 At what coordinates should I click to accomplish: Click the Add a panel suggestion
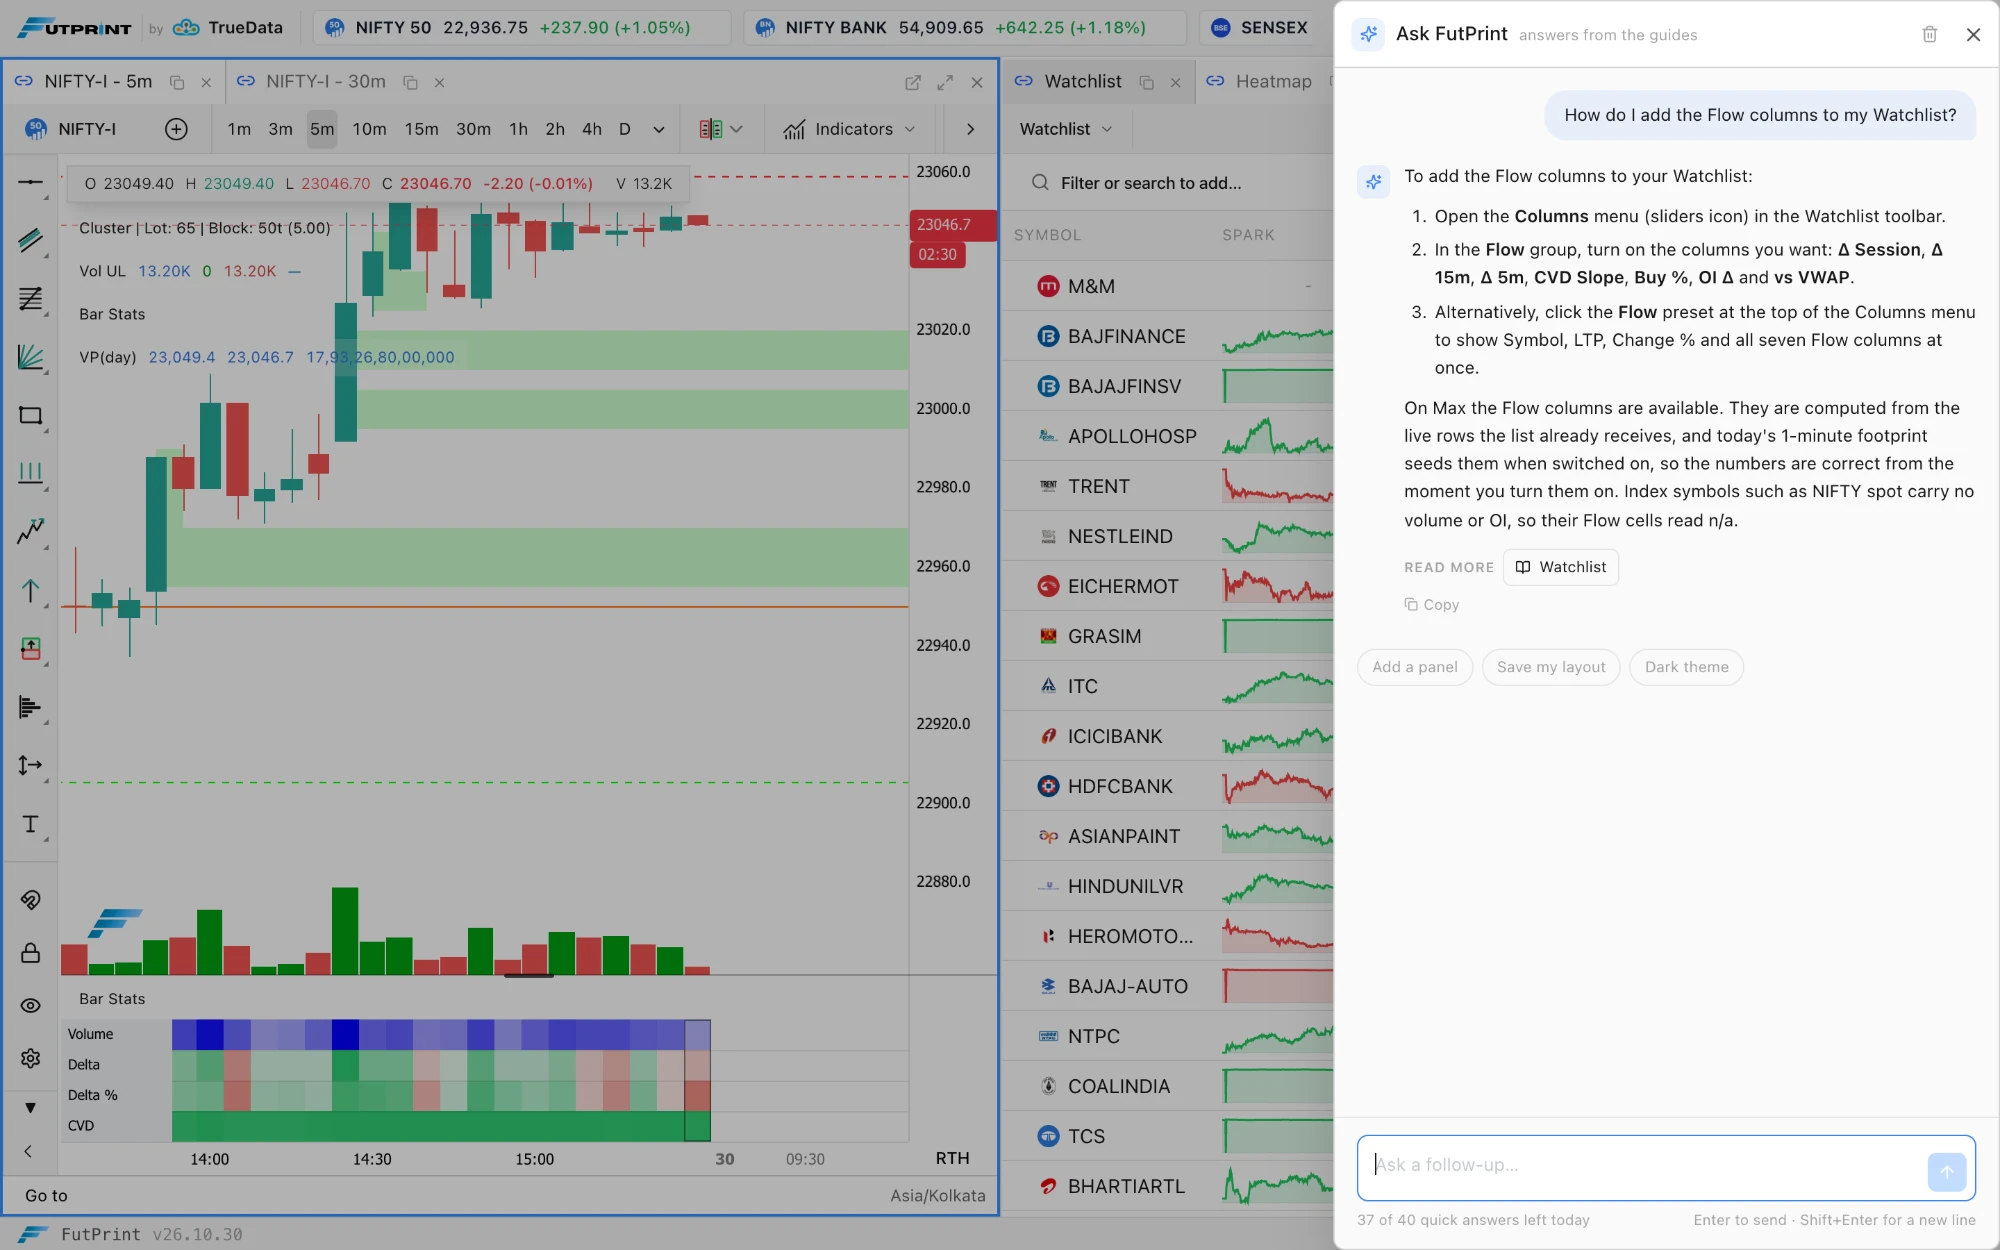tap(1415, 667)
